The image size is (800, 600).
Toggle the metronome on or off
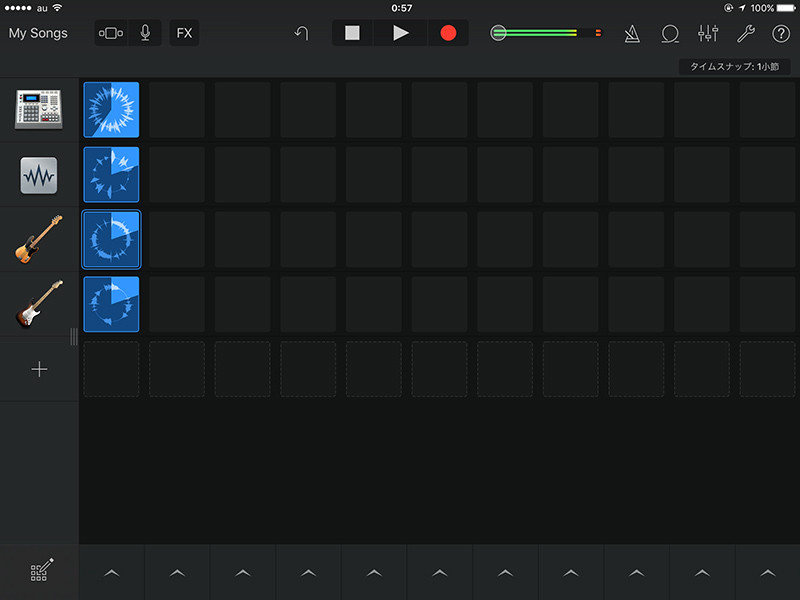click(632, 34)
